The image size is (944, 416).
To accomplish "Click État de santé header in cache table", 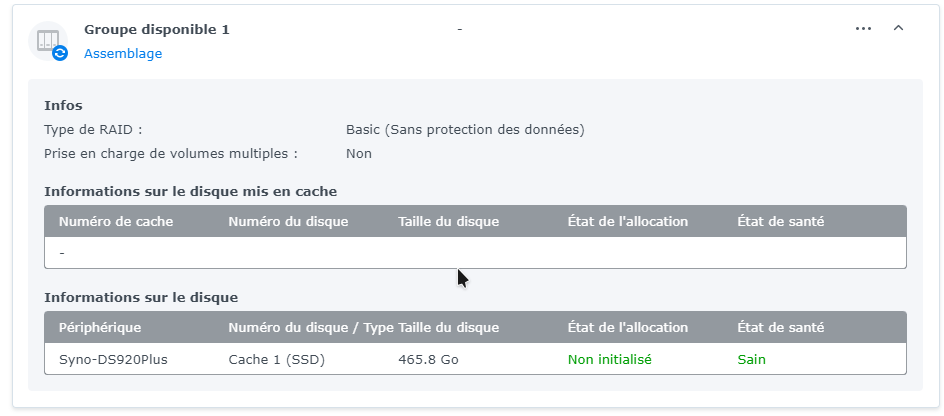I will (x=780, y=221).
